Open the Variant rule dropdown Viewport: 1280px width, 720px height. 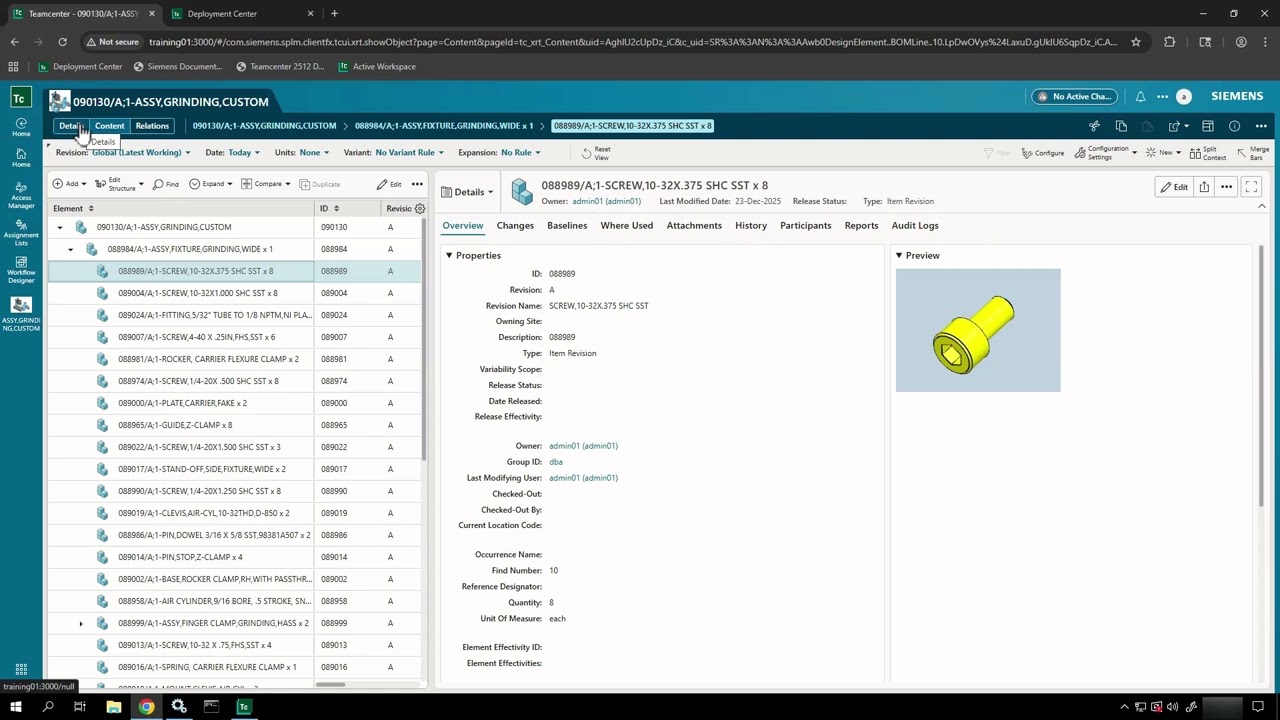pyautogui.click(x=409, y=153)
